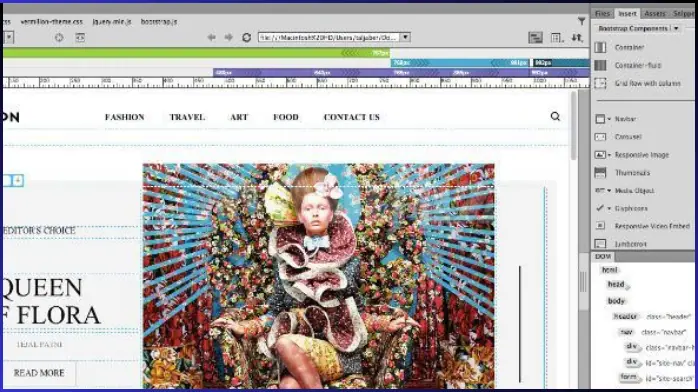The width and height of the screenshot is (698, 392).
Task: Select the EDITOR'S CHOICE text
Action: (40, 230)
